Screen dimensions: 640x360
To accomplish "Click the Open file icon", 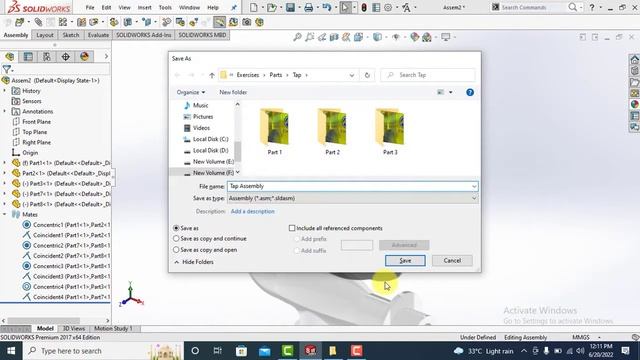I will point(271,7).
